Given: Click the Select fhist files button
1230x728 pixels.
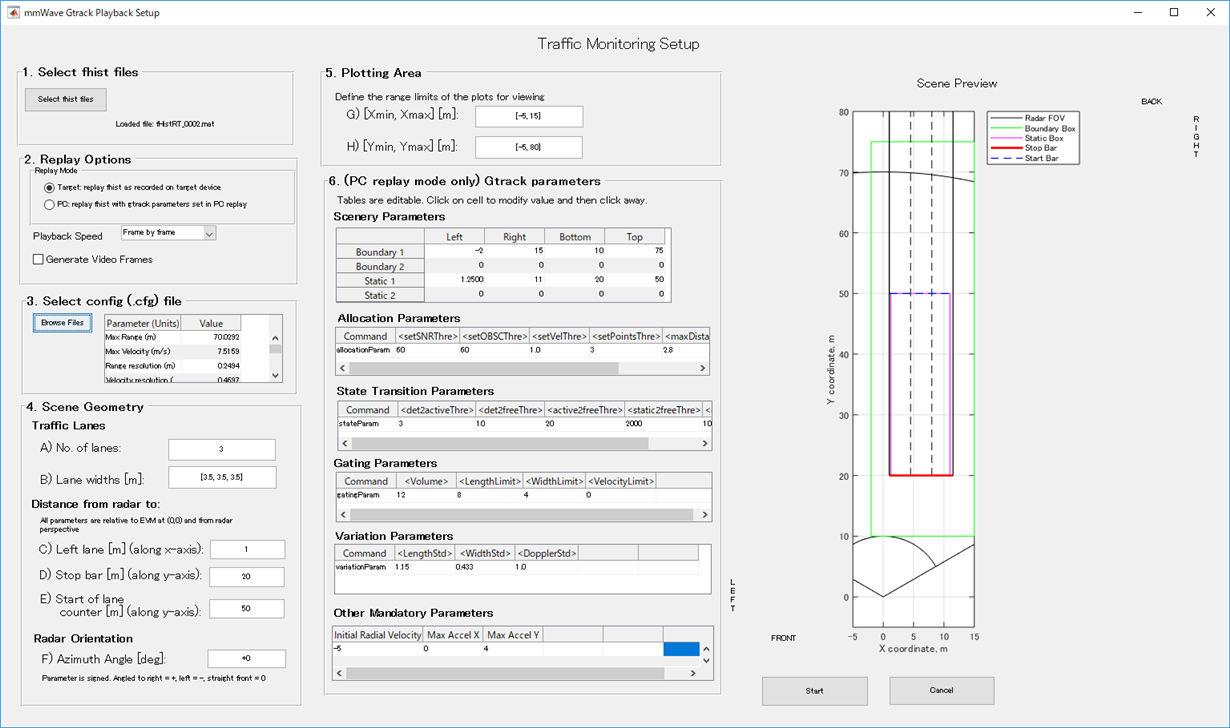Looking at the screenshot, I should (66, 99).
